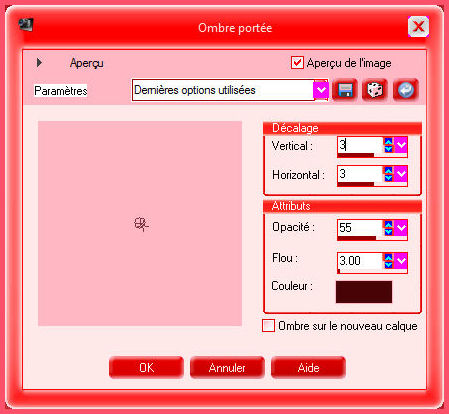The image size is (449, 414).
Task: Click into the Horizontal offset input field
Action: 360,174
